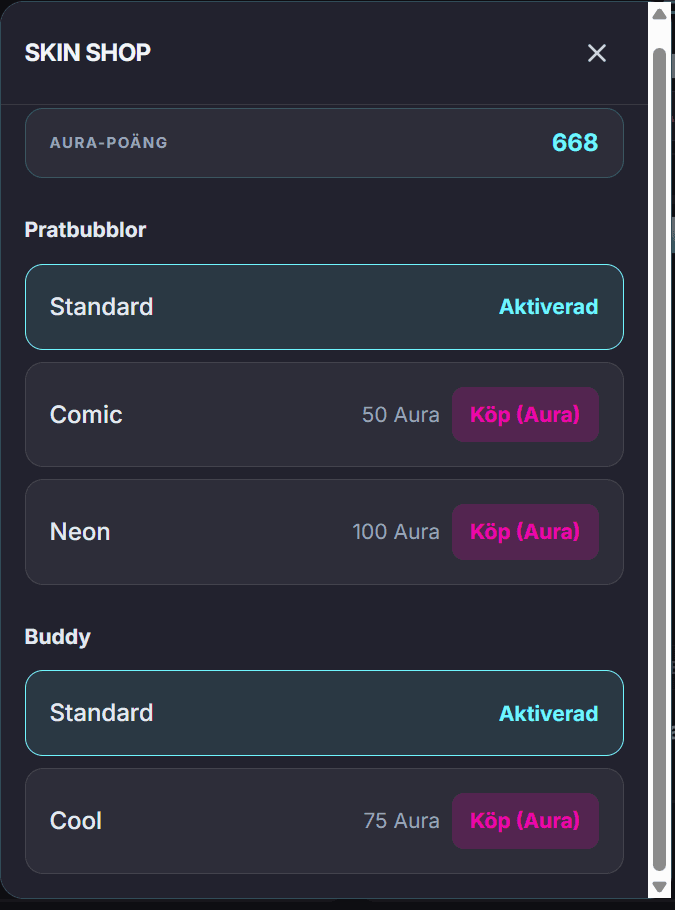Click the 100 Aura price
This screenshot has height=910, width=675.
click(396, 532)
